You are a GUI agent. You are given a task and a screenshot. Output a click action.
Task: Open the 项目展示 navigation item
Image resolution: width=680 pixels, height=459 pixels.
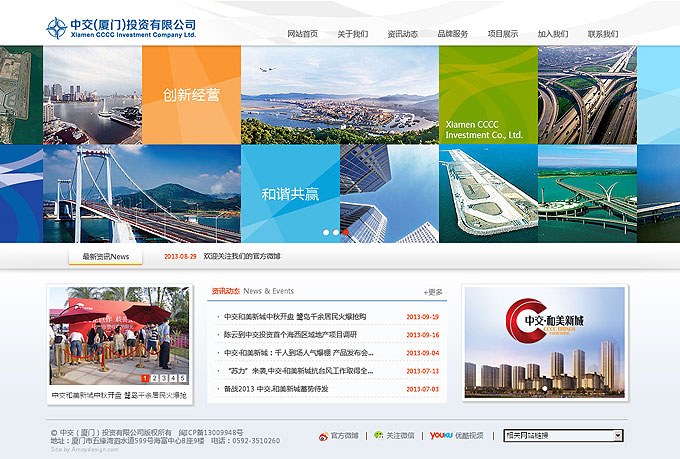click(x=502, y=34)
